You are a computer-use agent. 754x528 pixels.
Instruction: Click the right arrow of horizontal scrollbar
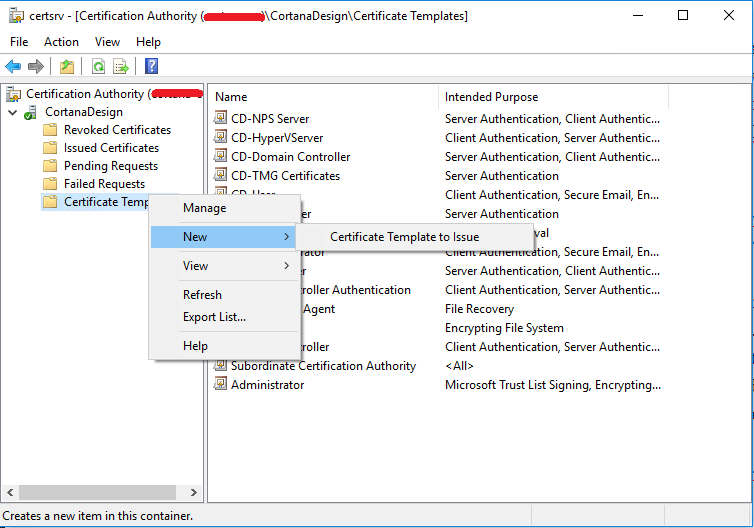tap(194, 492)
